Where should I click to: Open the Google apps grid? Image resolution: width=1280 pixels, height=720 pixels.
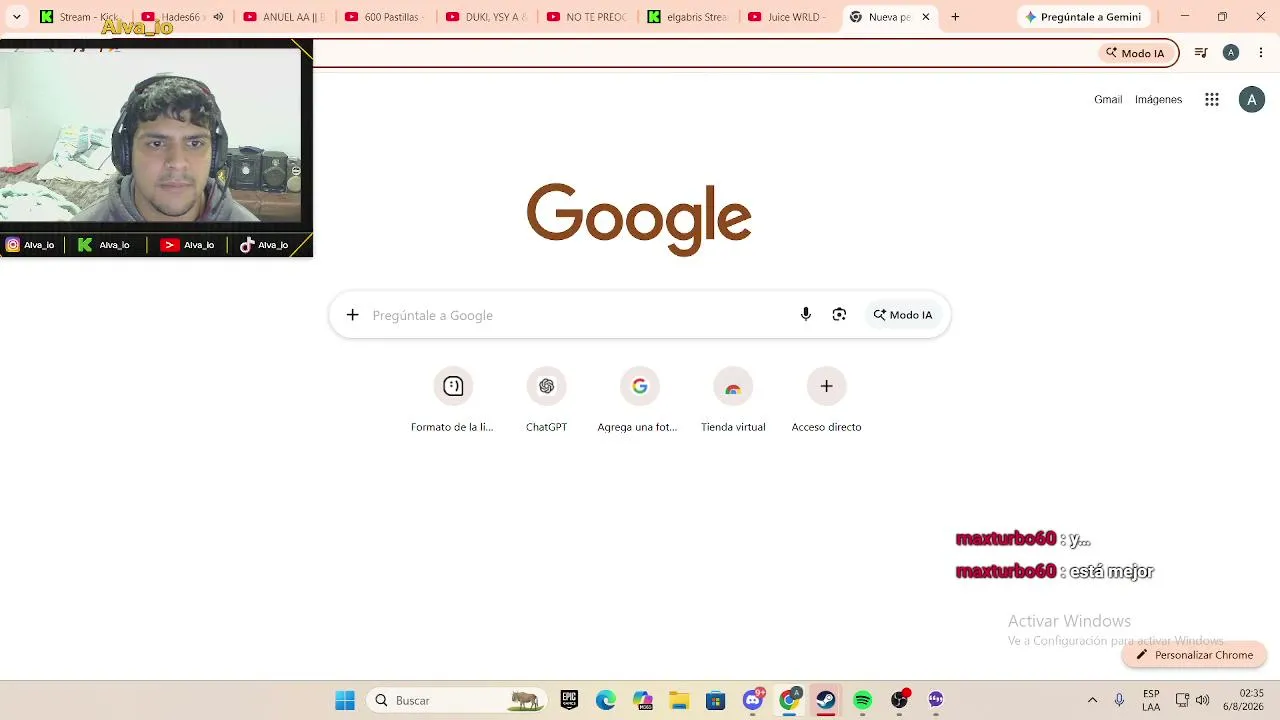coord(1212,99)
